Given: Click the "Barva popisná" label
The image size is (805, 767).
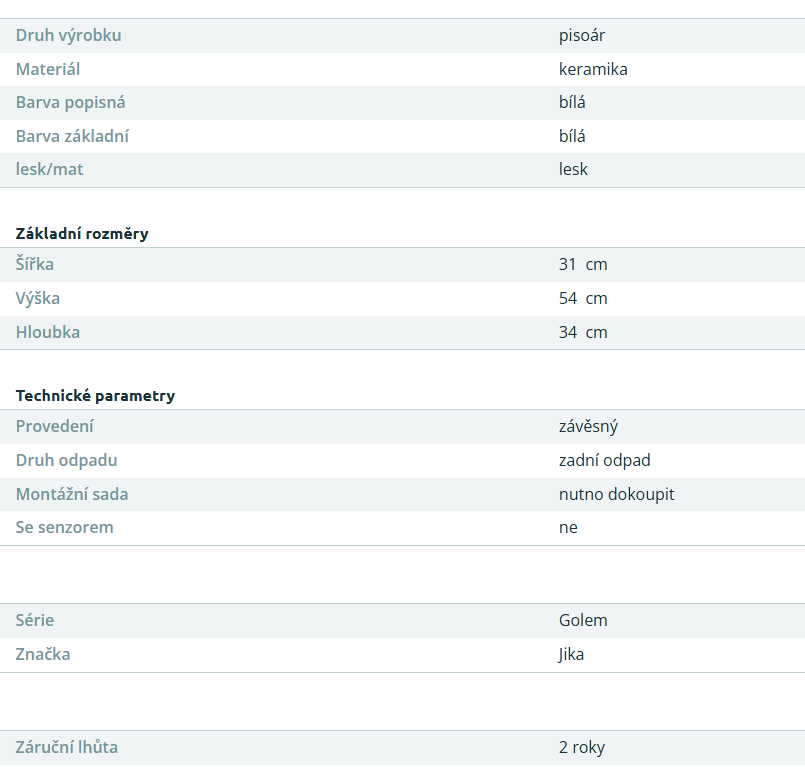Looking at the screenshot, I should (70, 103).
